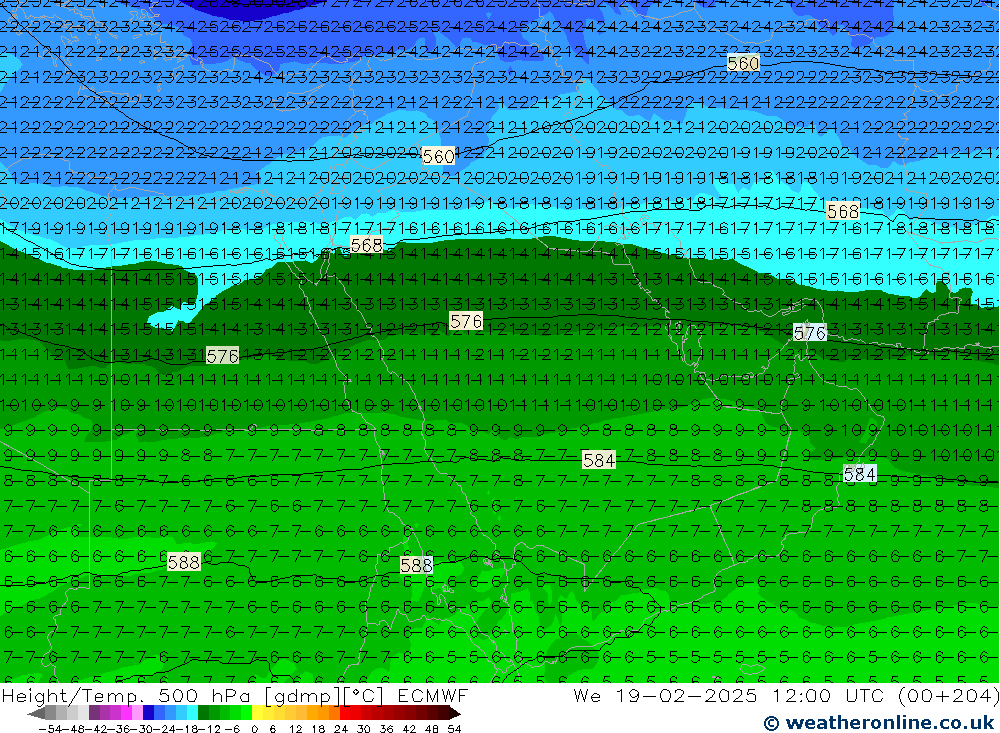
Task: Click the cyan legend swatch near -18
Action: (x=192, y=713)
